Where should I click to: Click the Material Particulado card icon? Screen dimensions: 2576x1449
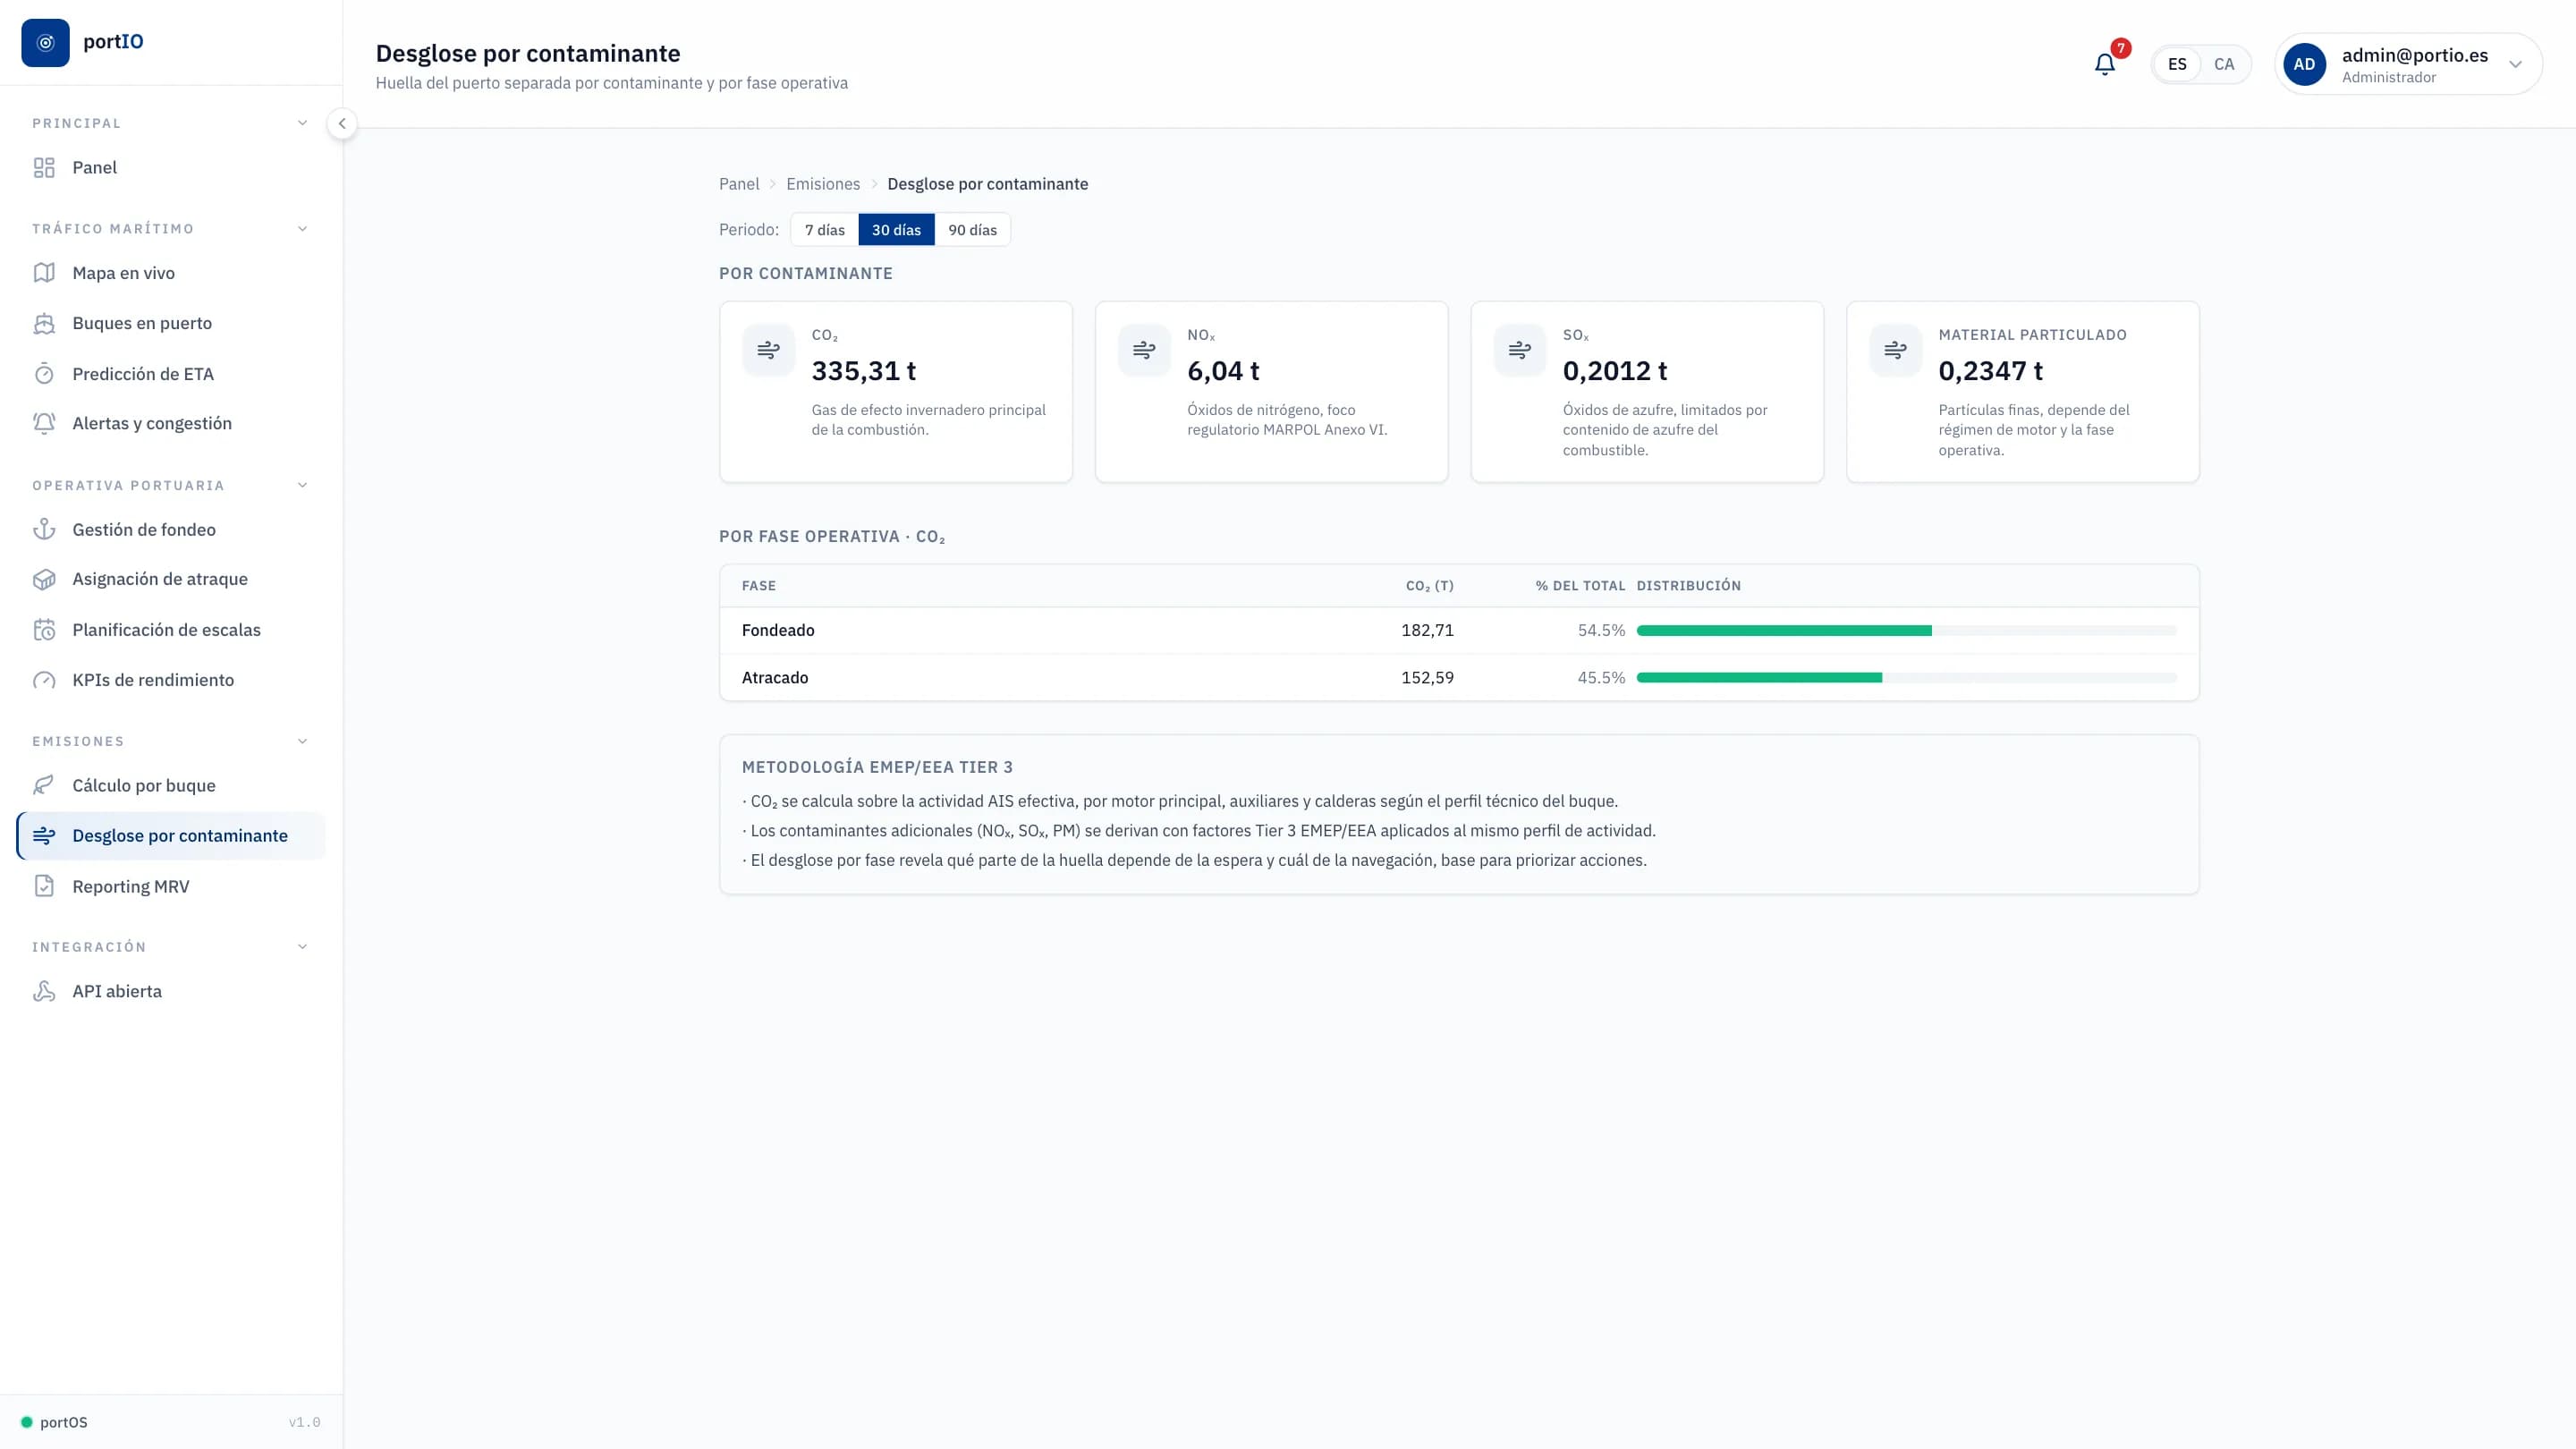tap(1895, 350)
